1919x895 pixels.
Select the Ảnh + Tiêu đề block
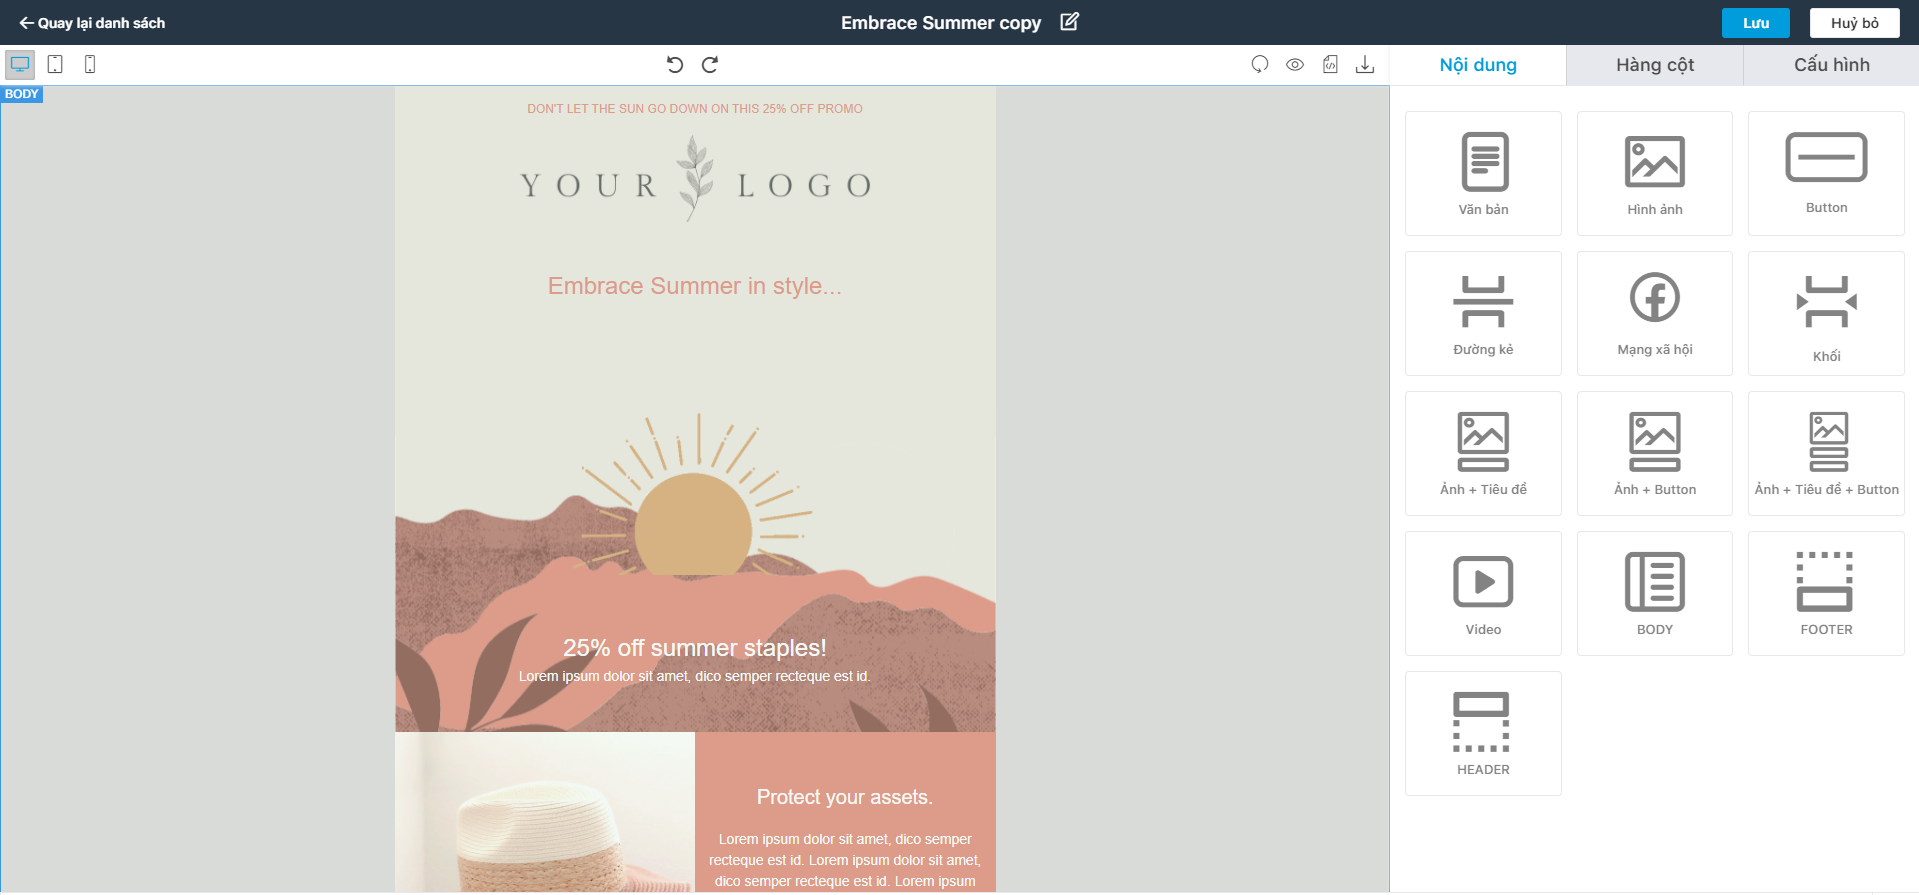[x=1483, y=454]
